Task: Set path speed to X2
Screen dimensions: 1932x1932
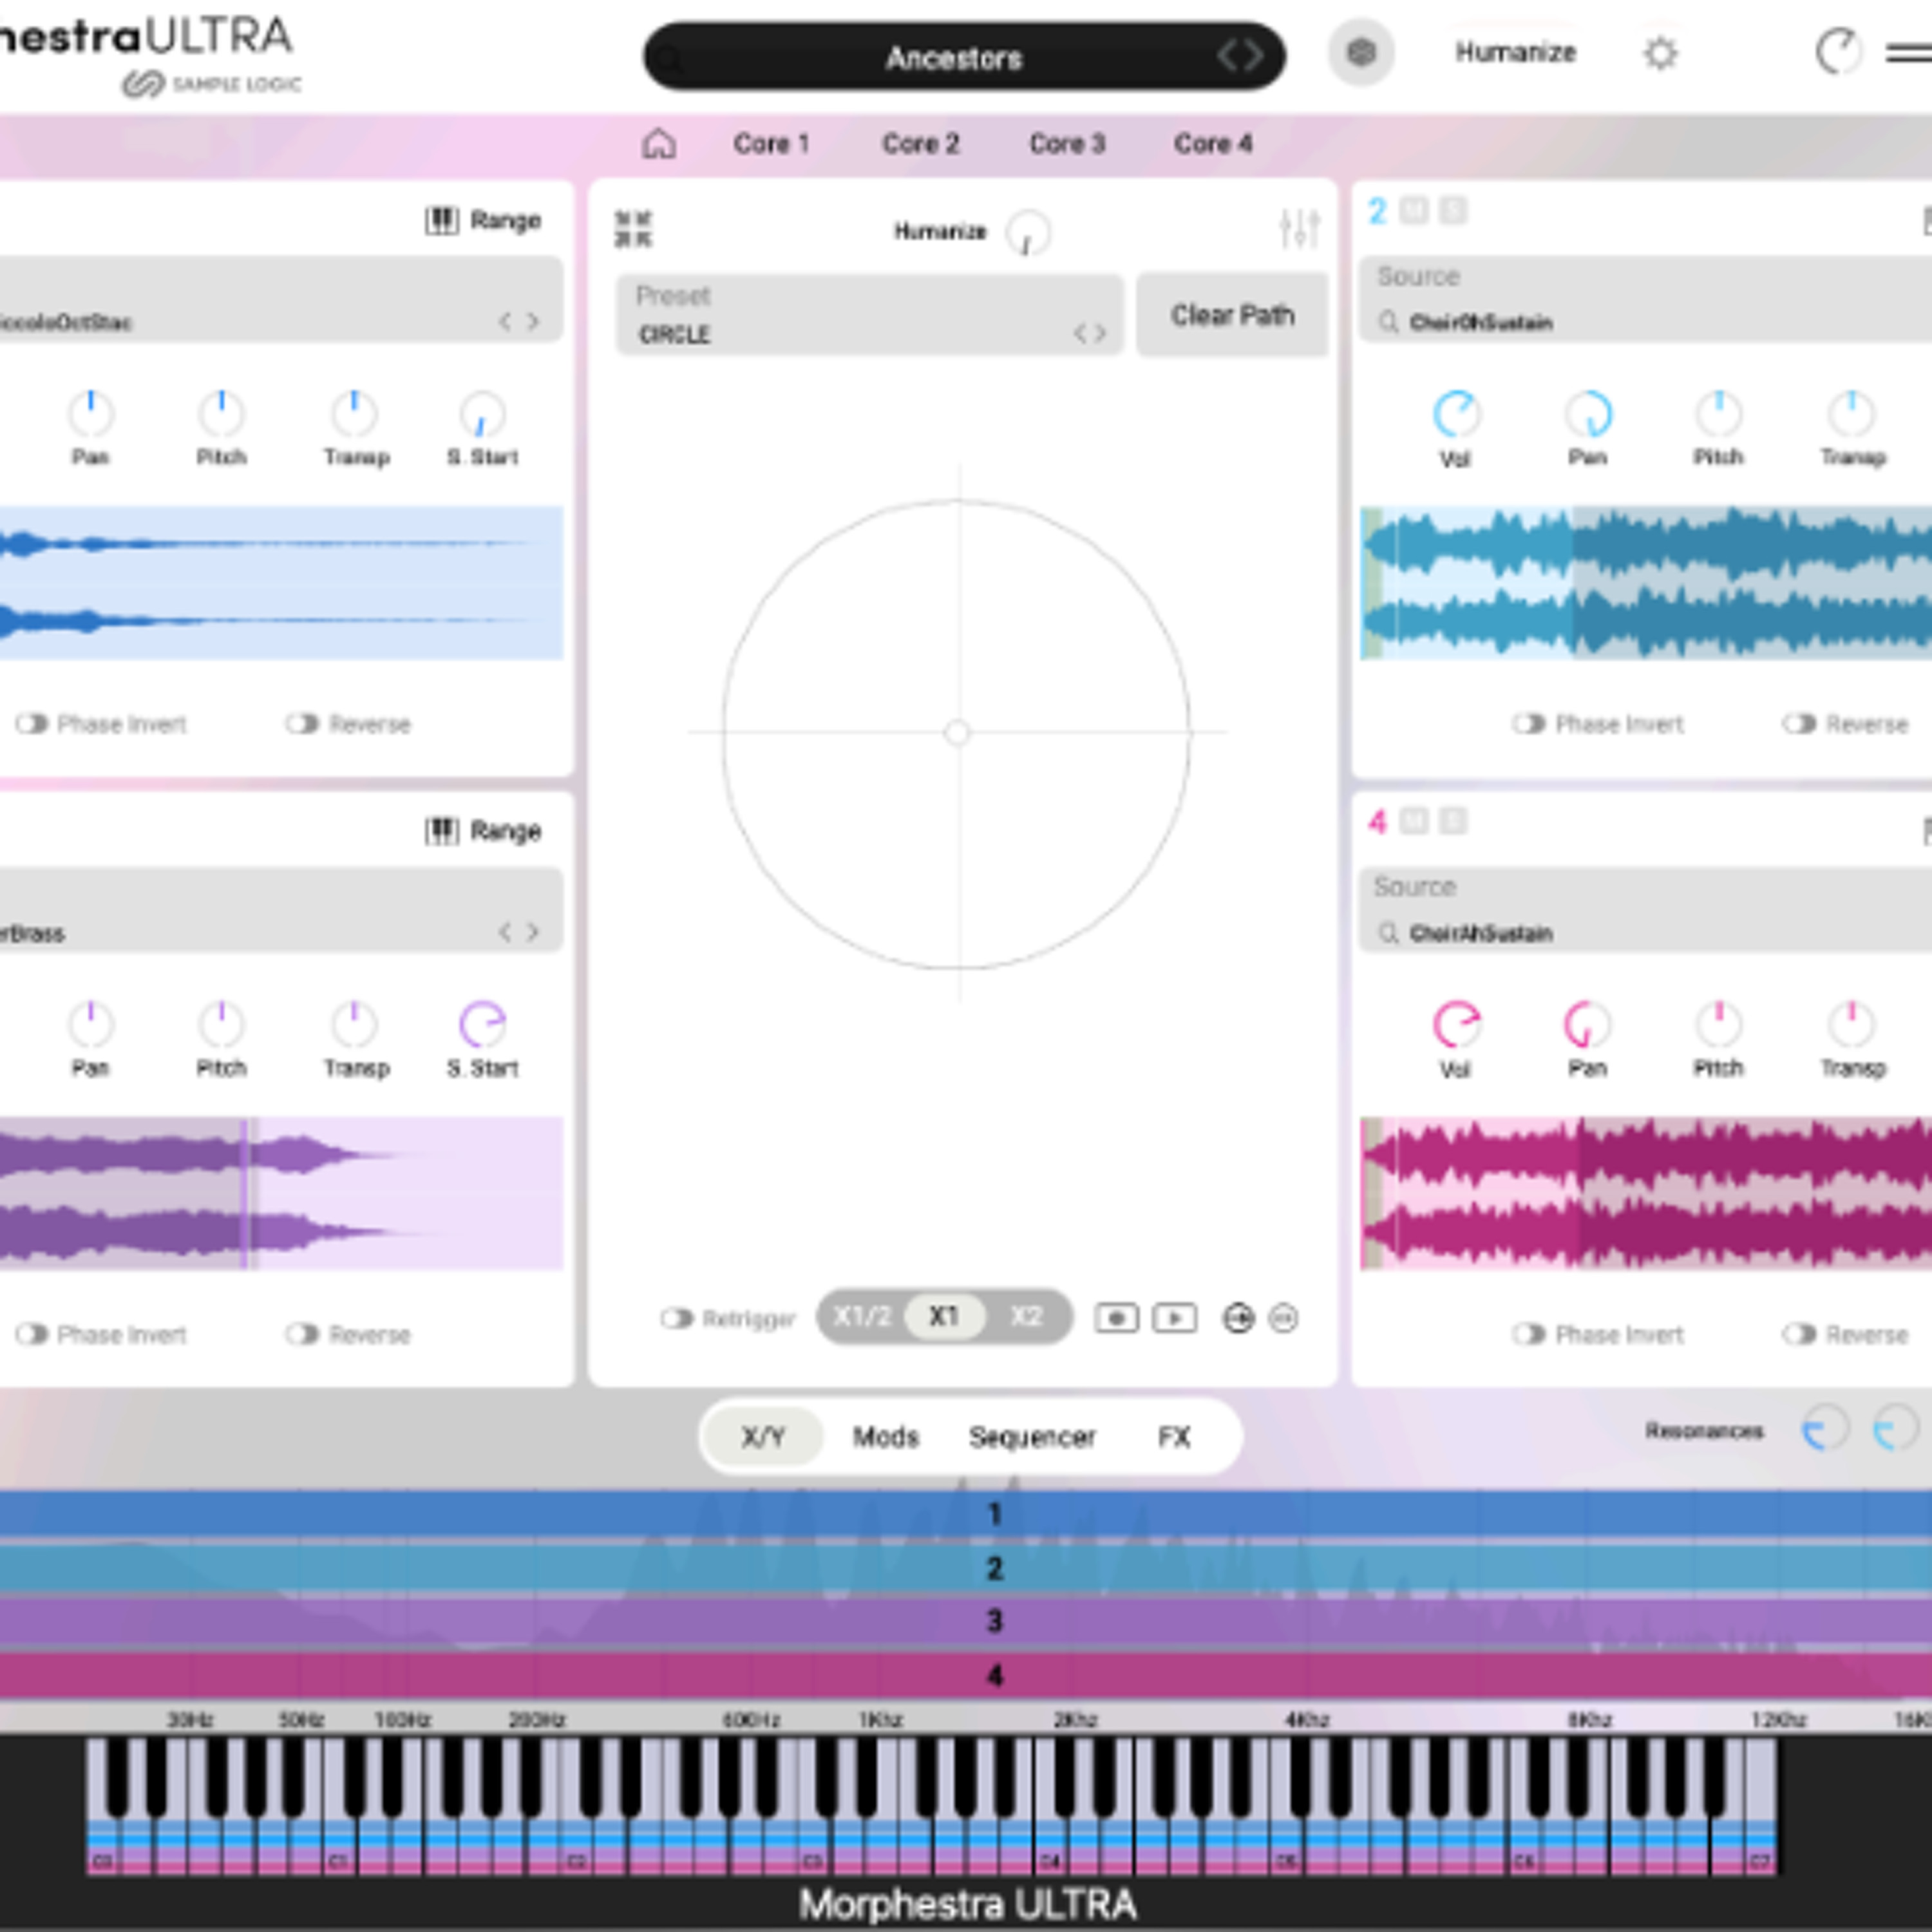Action: click(1026, 1316)
